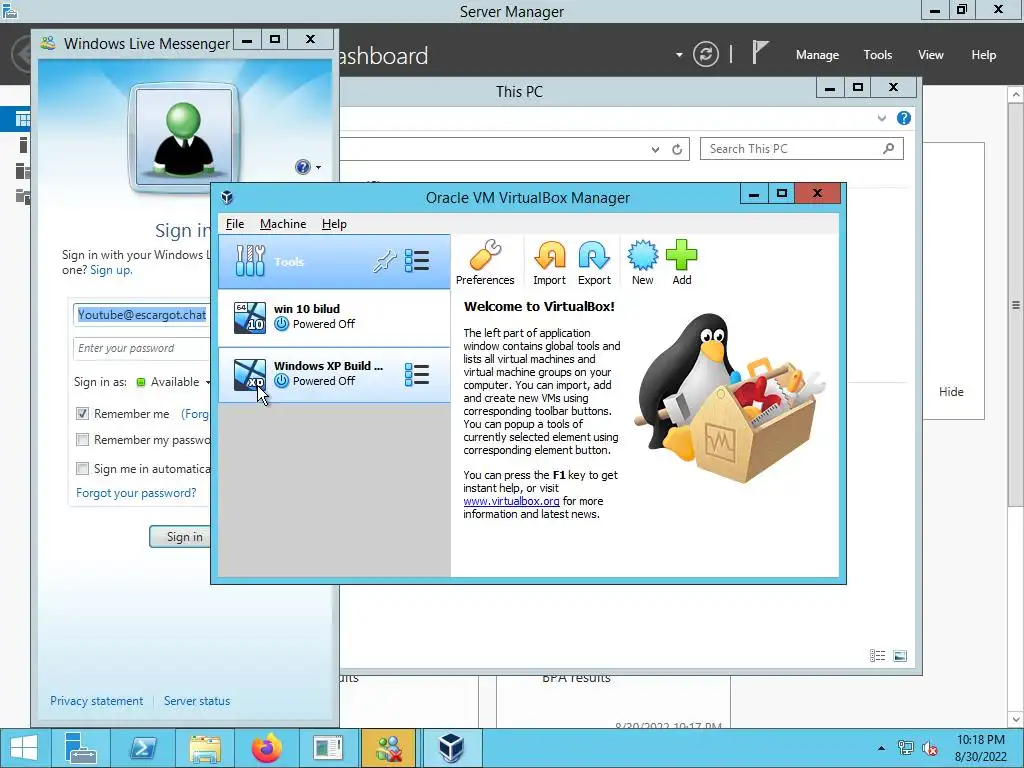Click the Forgot your password link
Viewport: 1024px width, 768px height.
136,493
